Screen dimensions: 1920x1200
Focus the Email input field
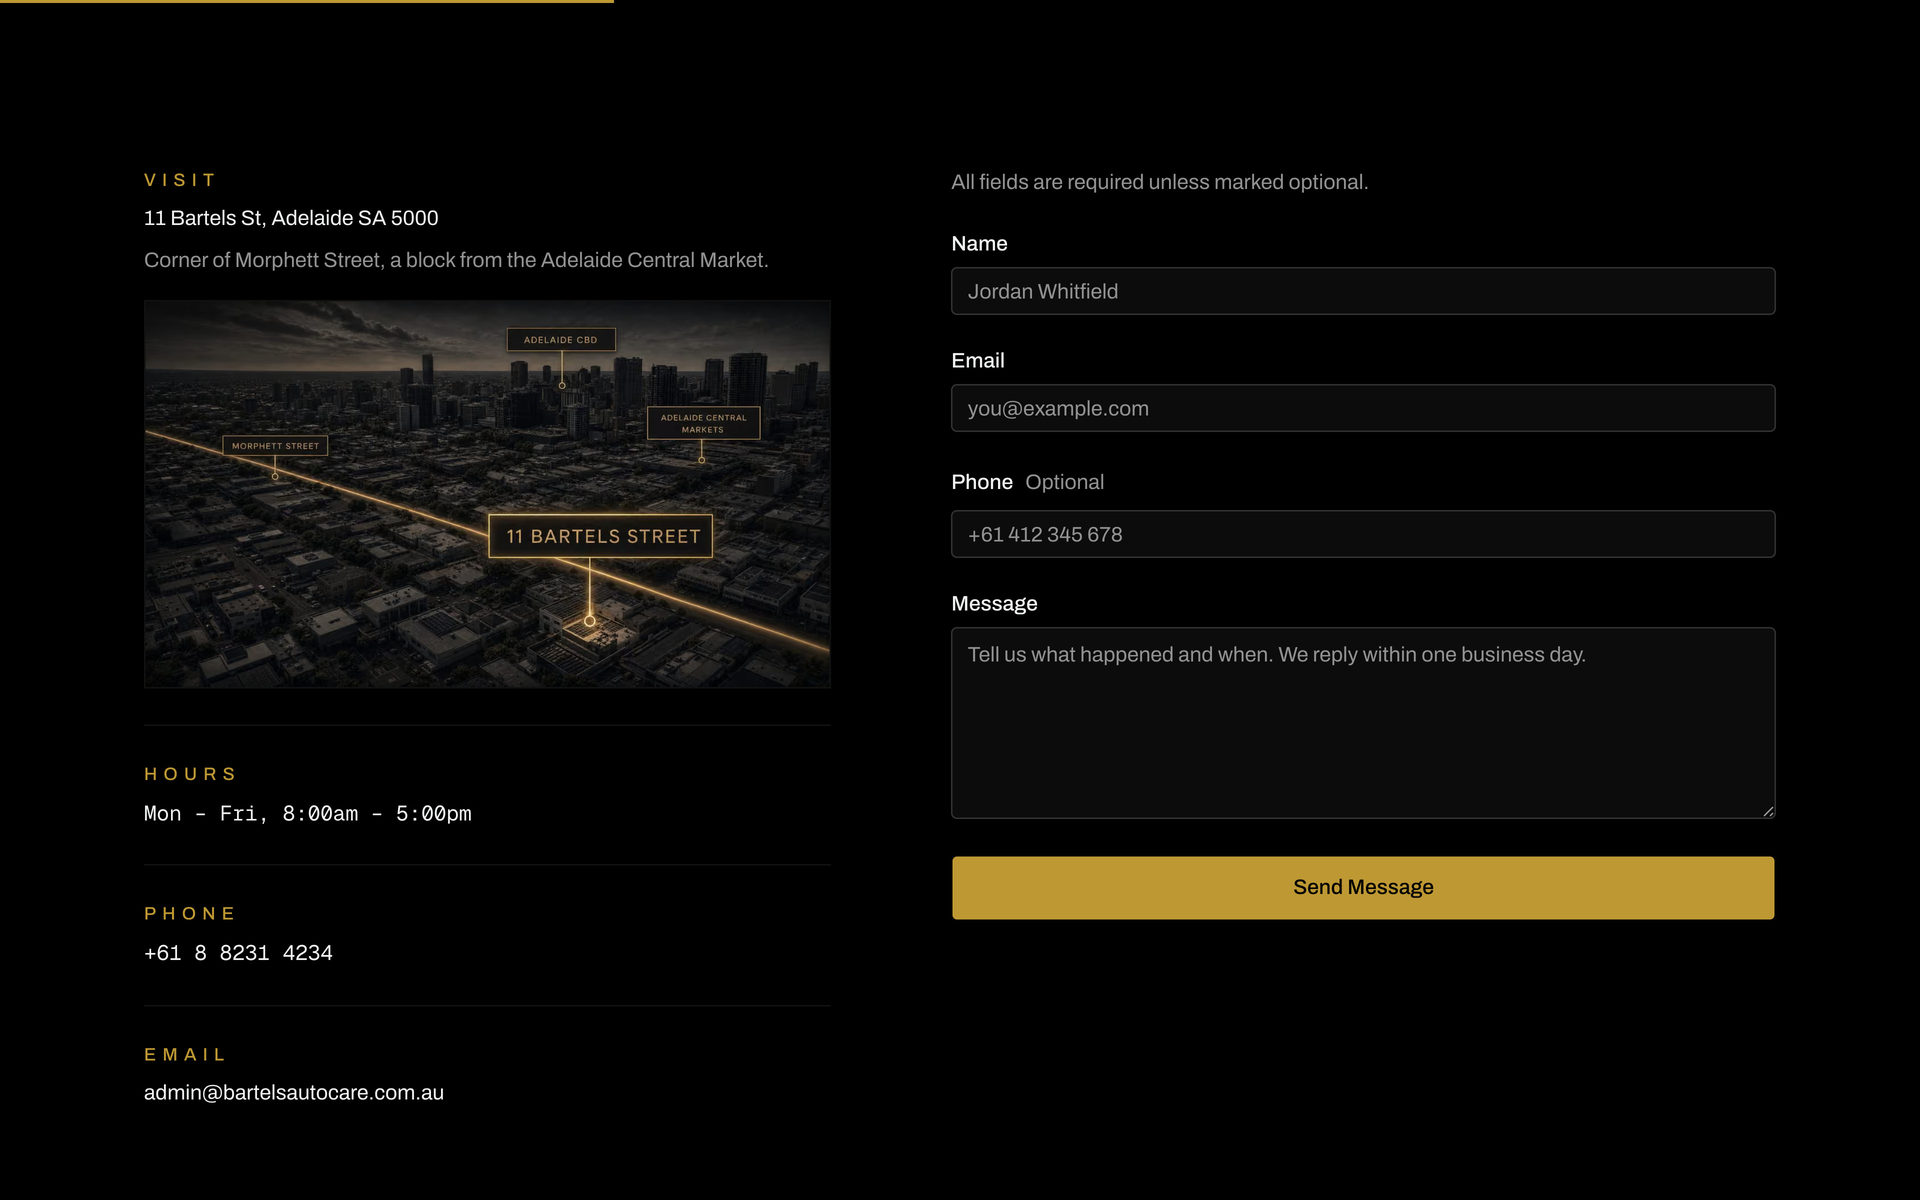pos(1363,408)
